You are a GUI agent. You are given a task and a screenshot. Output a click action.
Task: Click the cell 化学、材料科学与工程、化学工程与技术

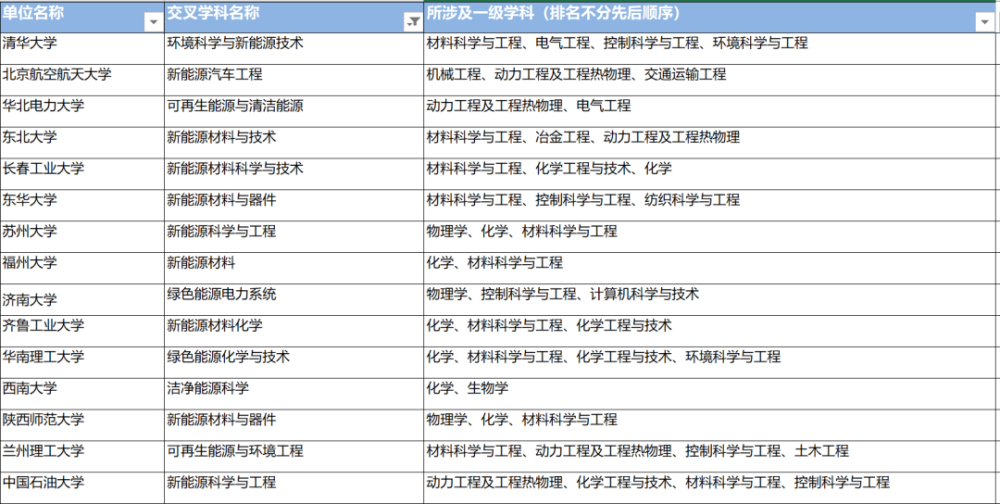tap(709, 330)
